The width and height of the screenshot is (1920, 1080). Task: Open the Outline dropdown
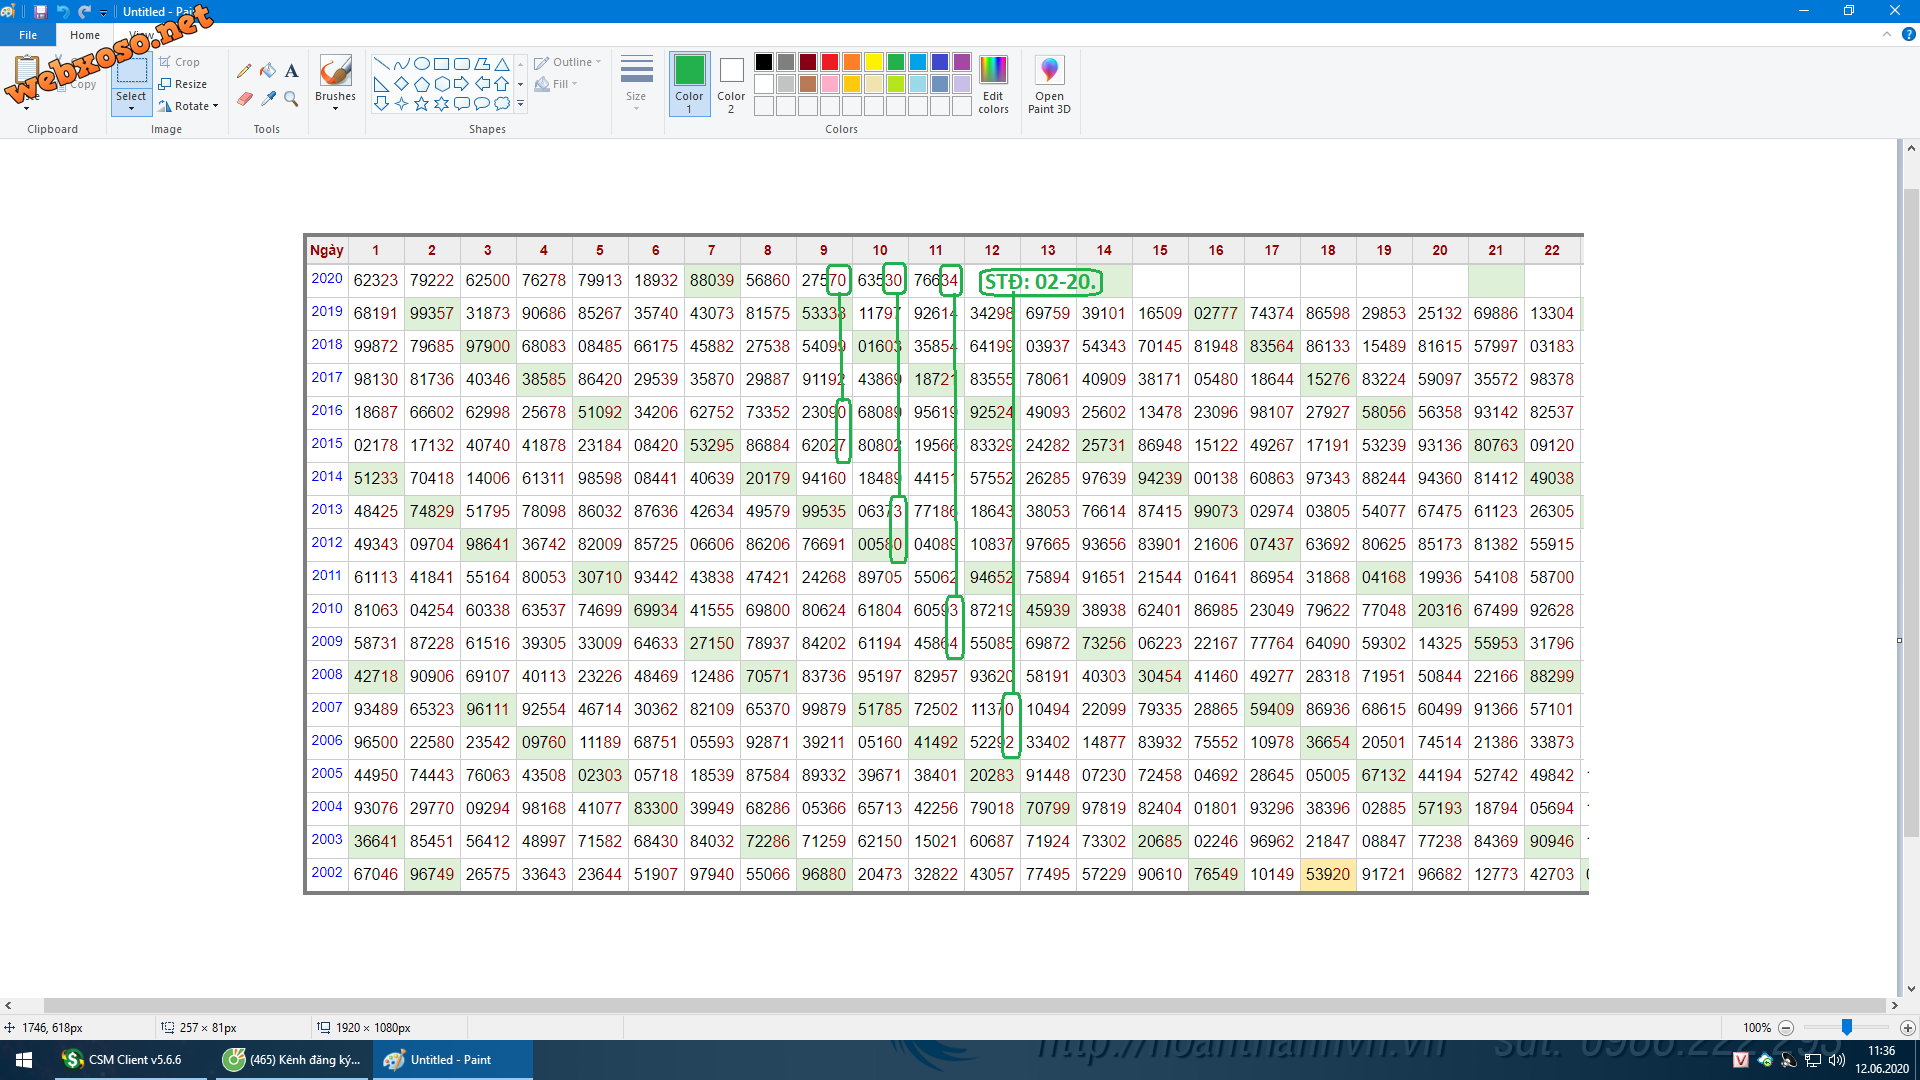click(567, 62)
